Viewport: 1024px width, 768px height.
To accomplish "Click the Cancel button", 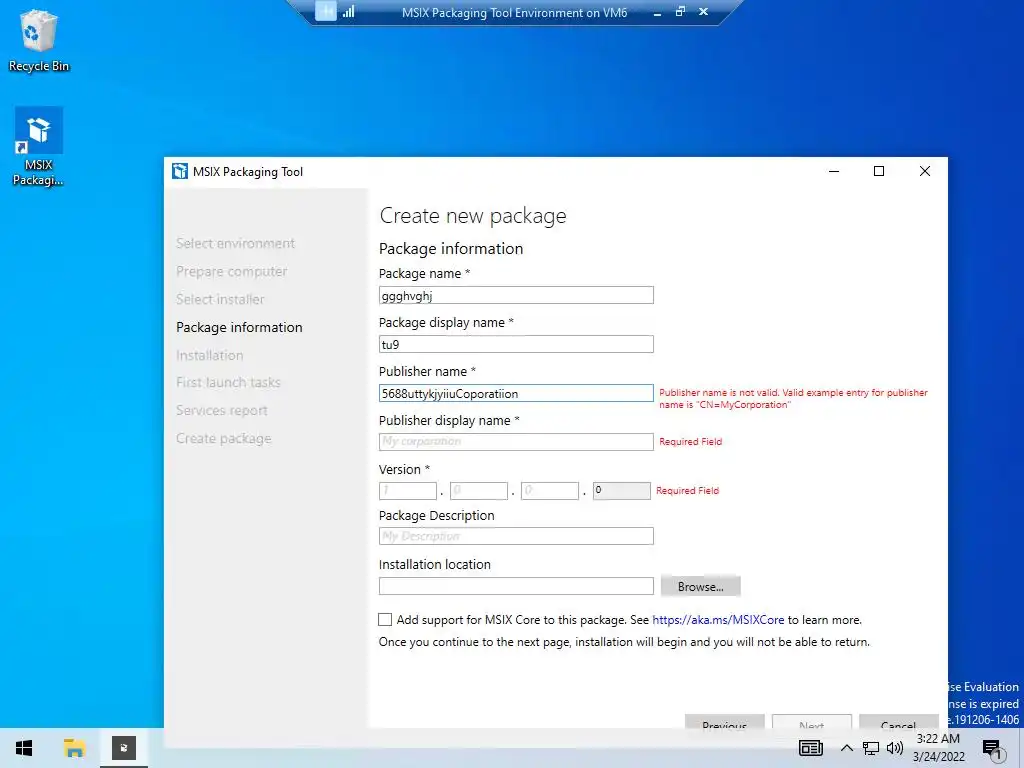I will (x=899, y=722).
